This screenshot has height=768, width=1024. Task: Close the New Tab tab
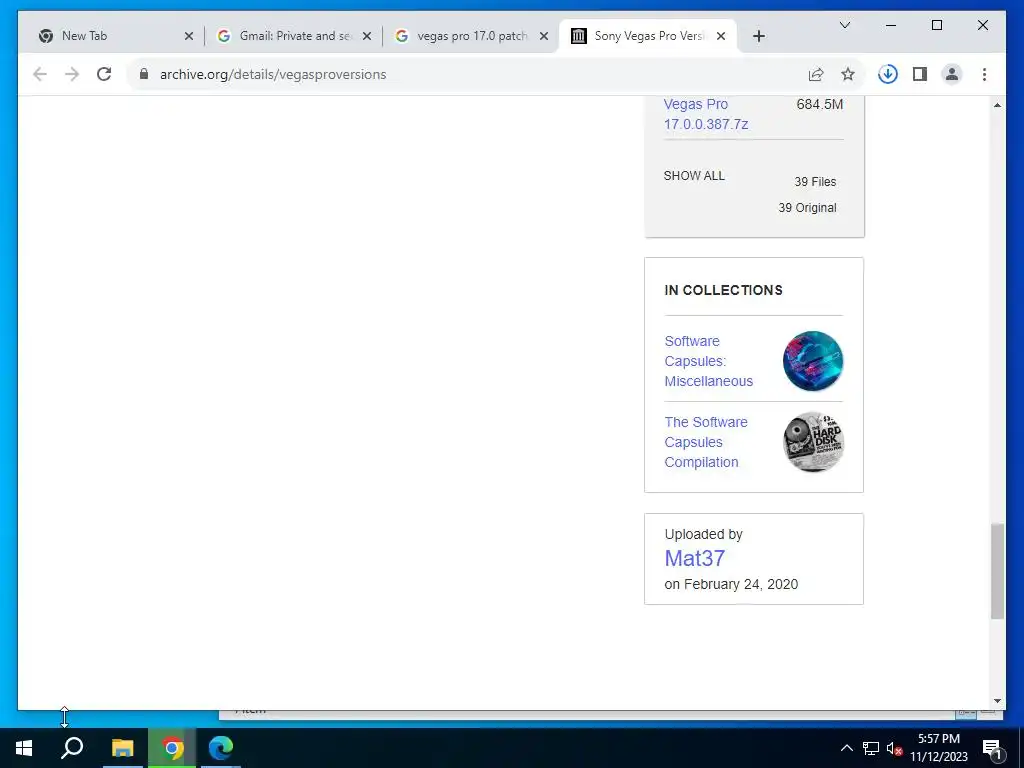click(189, 37)
